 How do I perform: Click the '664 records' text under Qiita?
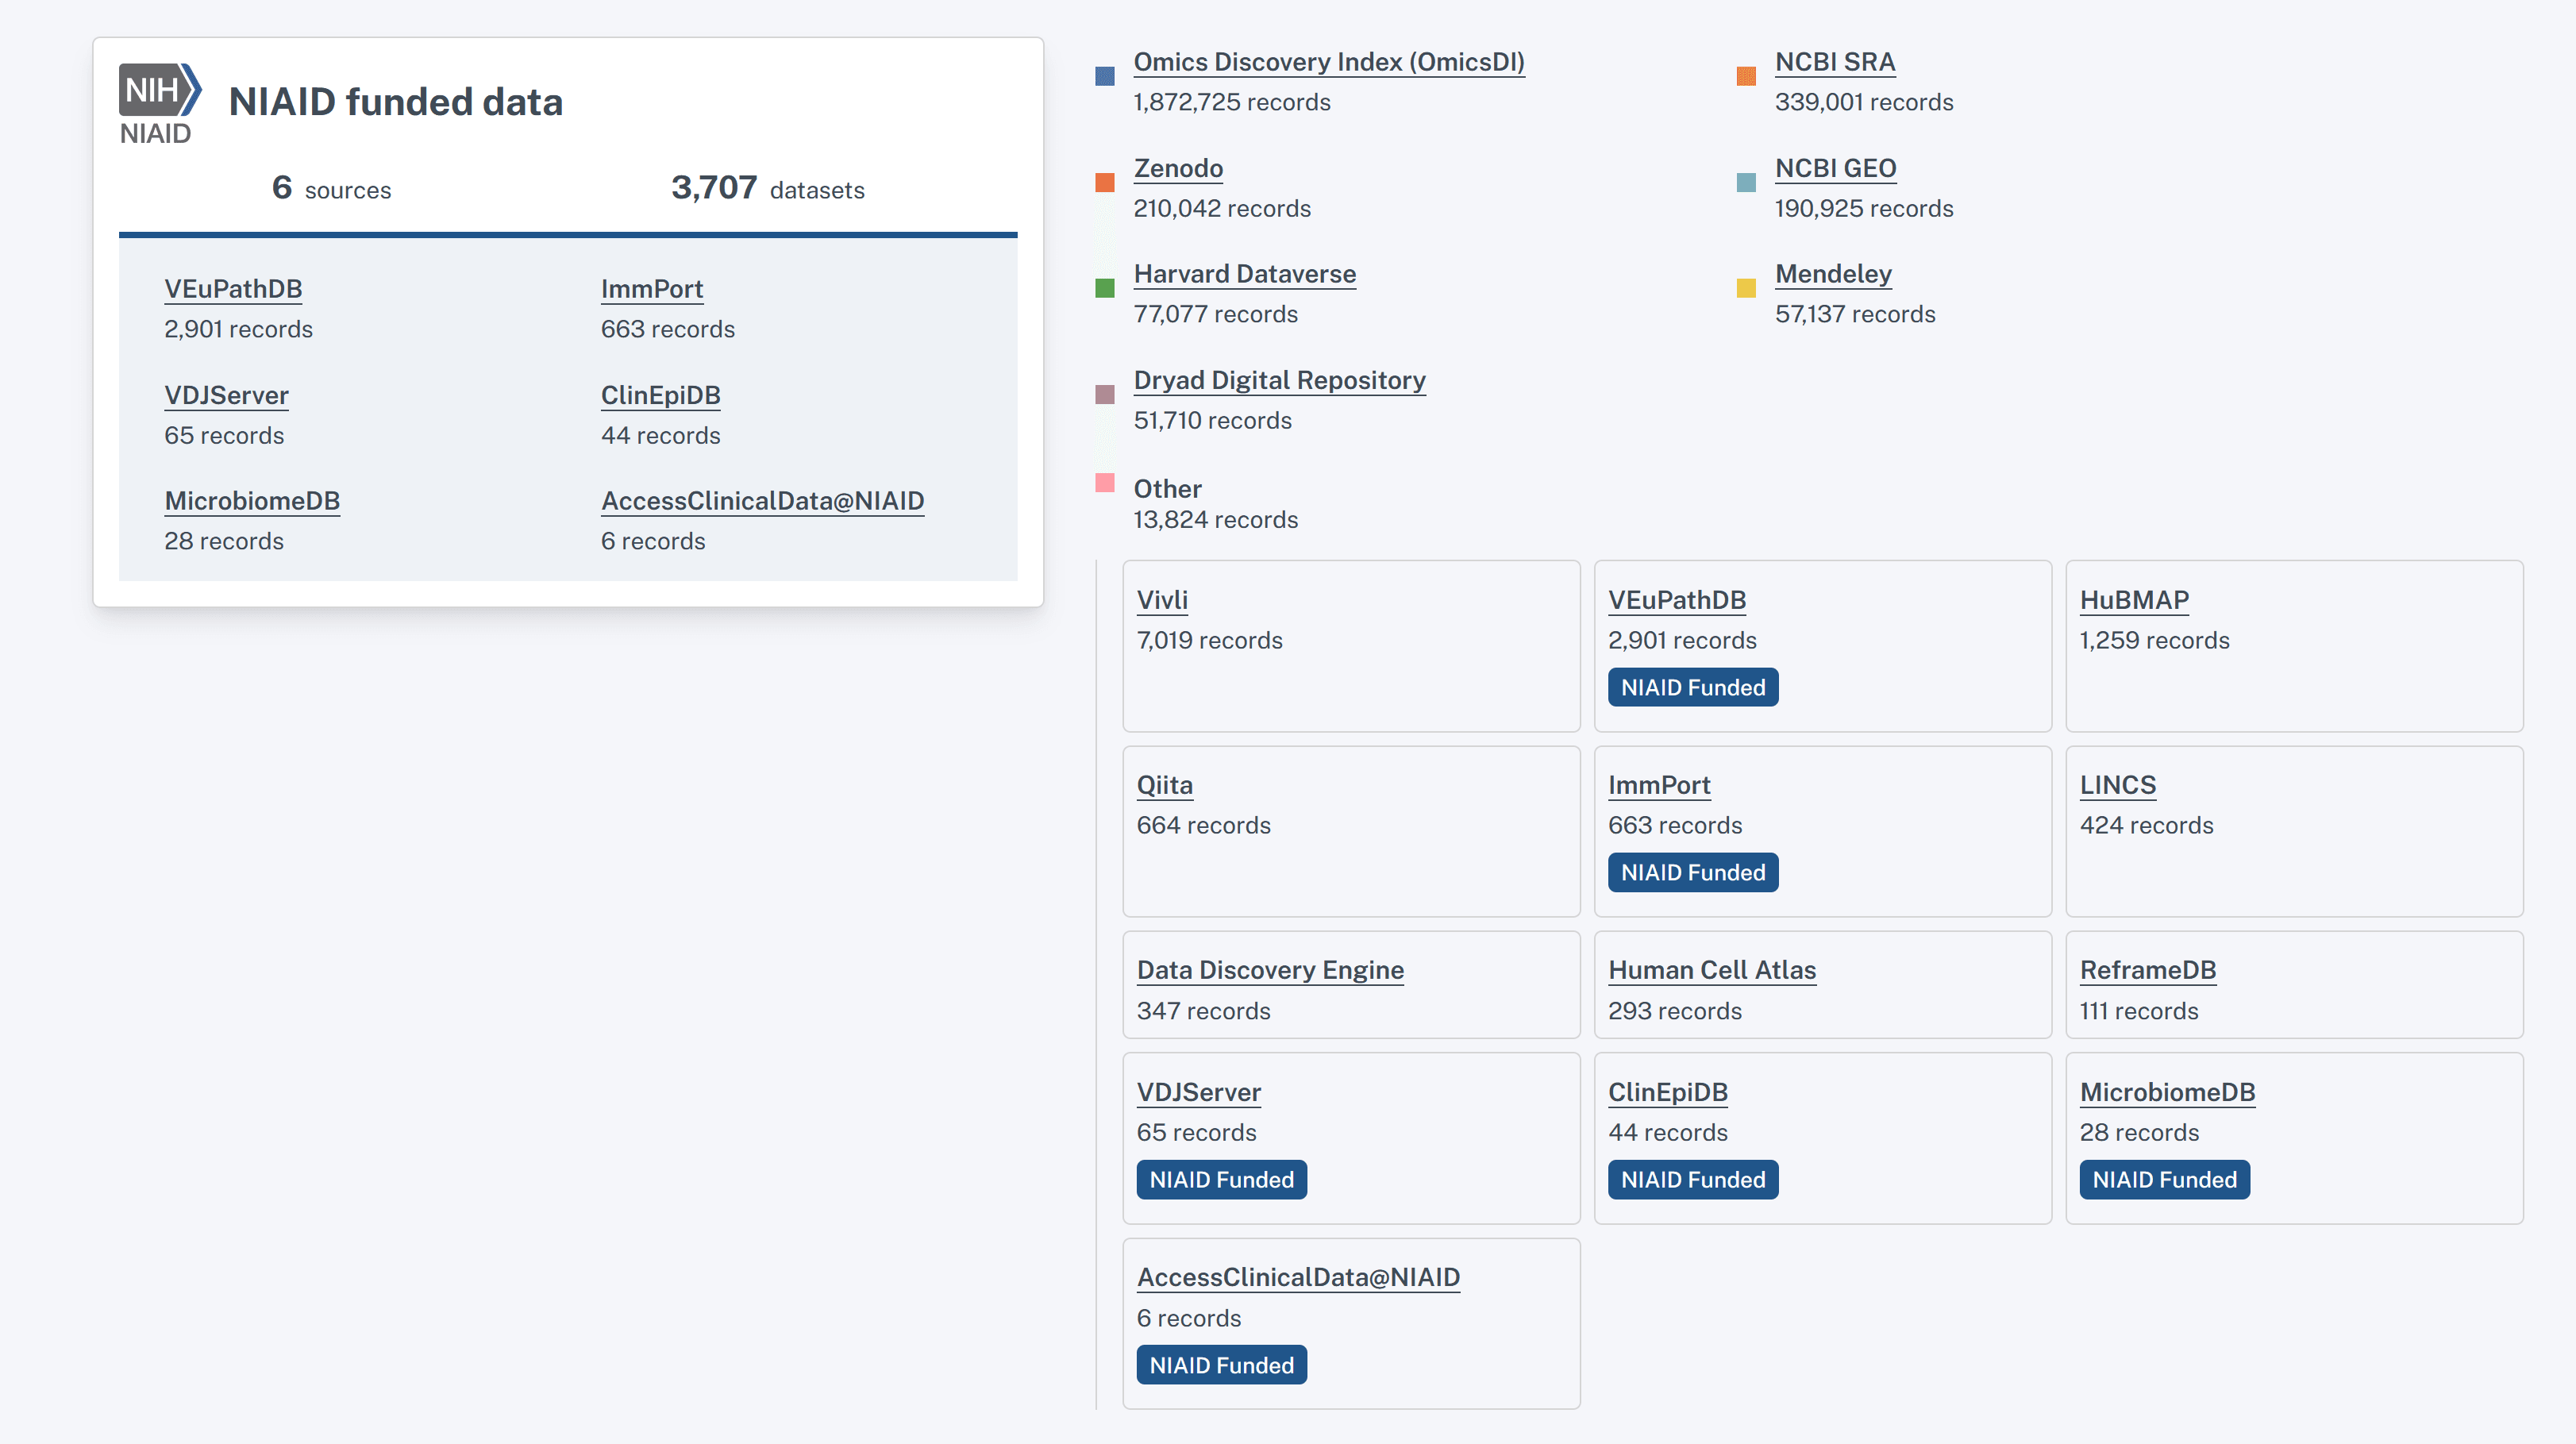pos(1203,825)
